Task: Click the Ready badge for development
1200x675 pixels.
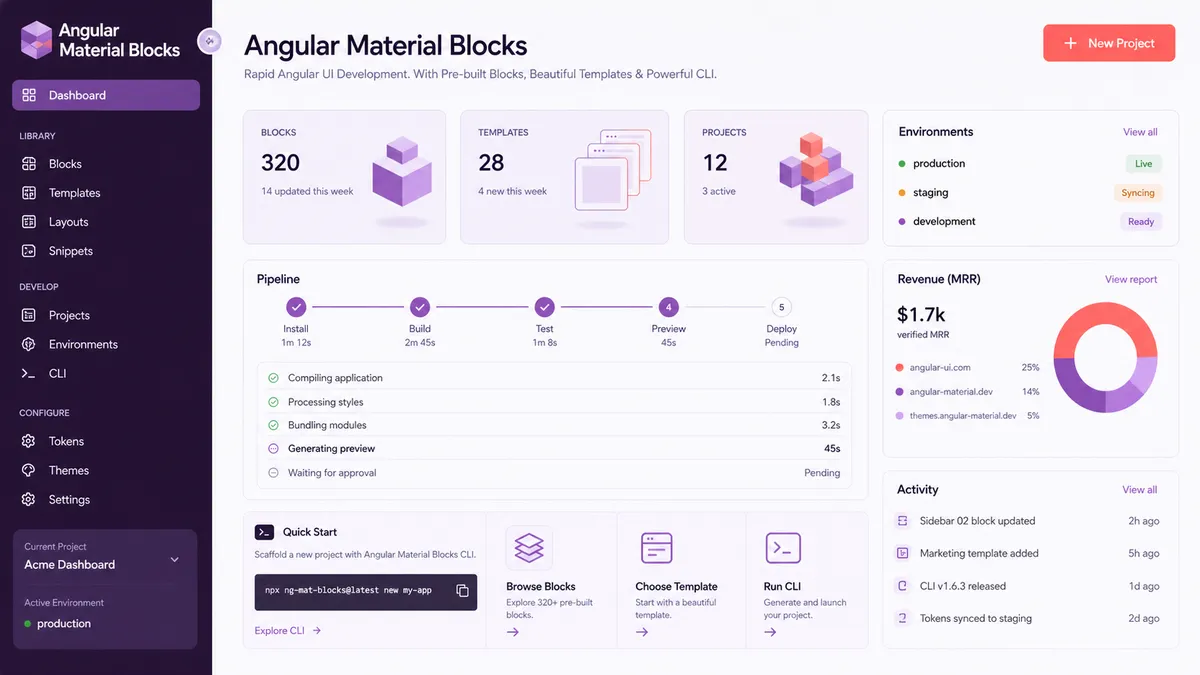Action: tap(1141, 222)
